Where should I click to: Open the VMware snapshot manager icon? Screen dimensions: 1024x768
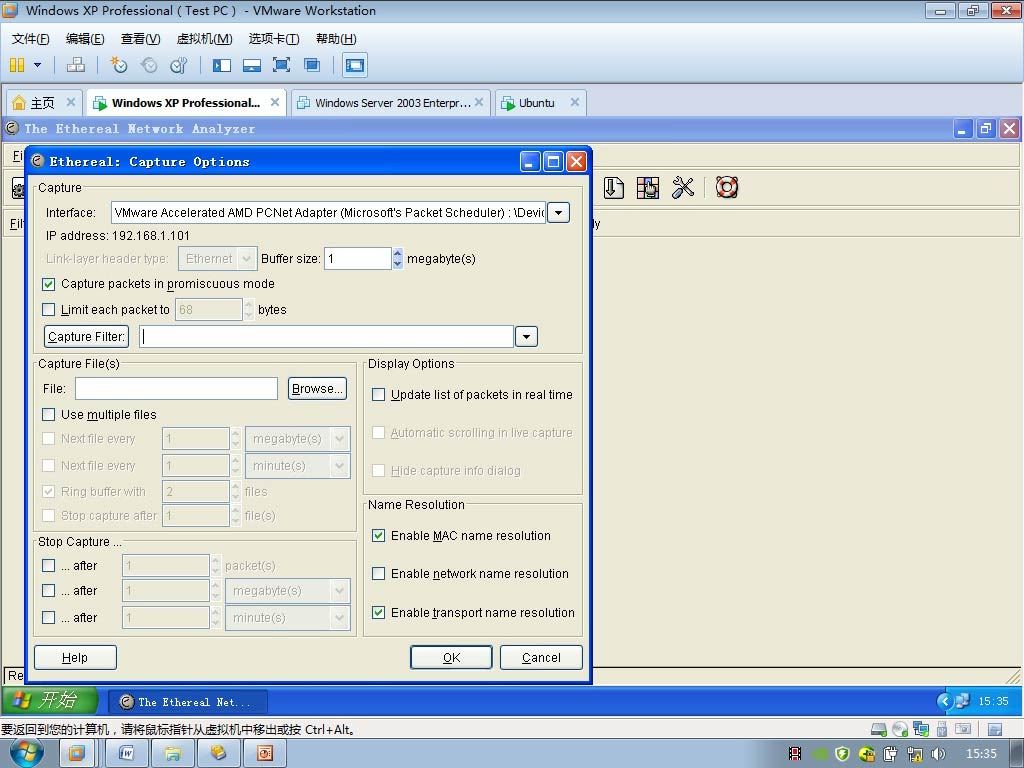[178, 65]
